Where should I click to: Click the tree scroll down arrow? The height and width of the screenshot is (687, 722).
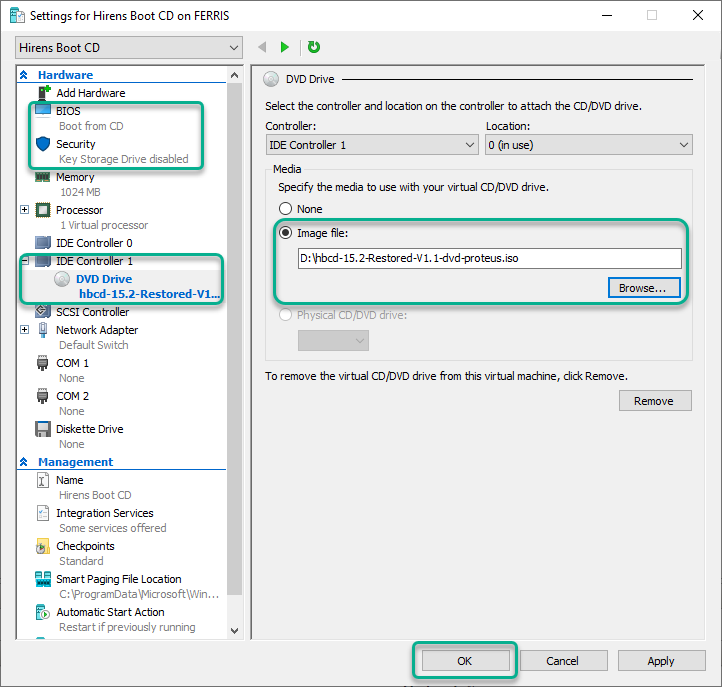click(234, 631)
